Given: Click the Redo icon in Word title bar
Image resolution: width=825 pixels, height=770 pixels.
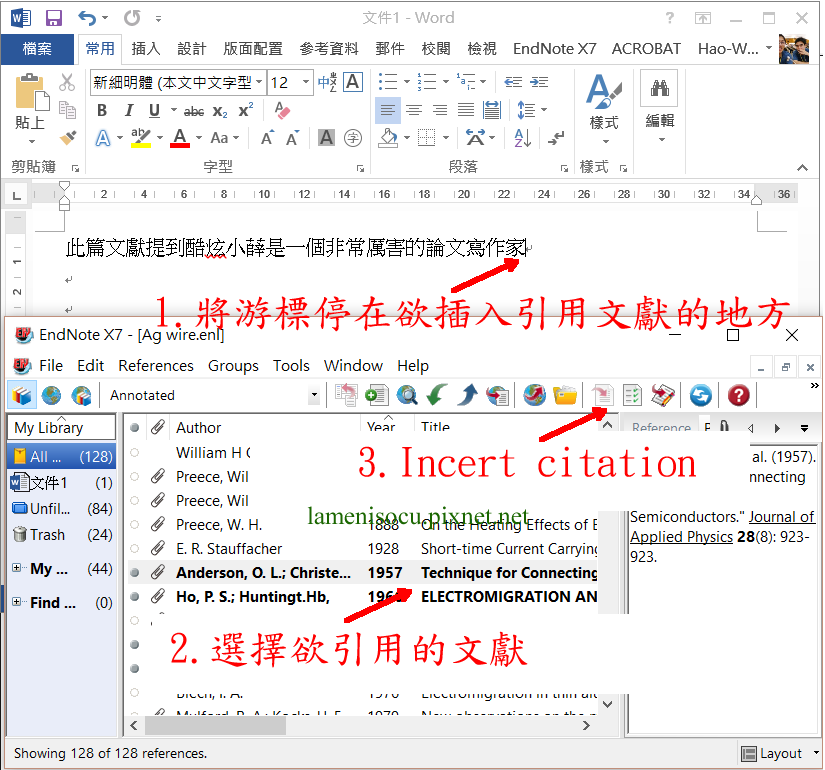Looking at the screenshot, I should pos(132,18).
